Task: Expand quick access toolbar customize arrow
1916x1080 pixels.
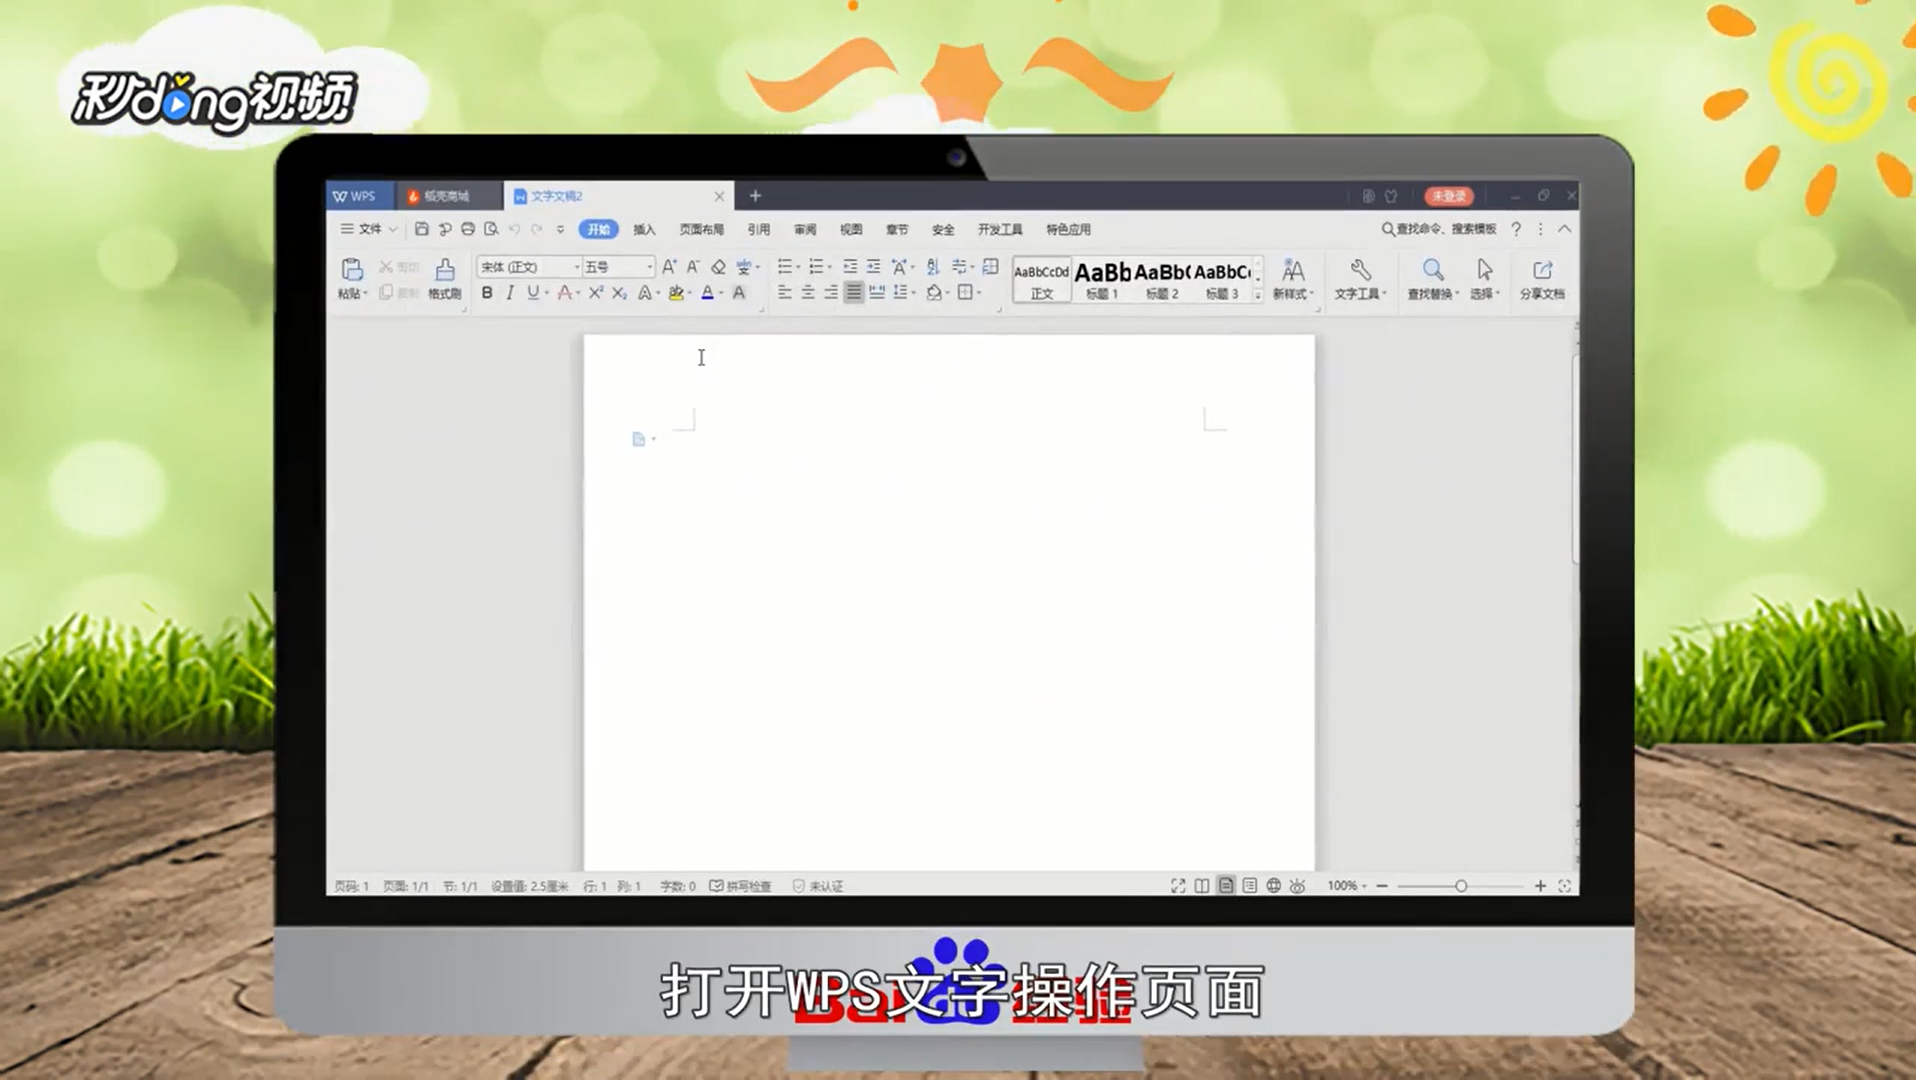Action: [560, 229]
